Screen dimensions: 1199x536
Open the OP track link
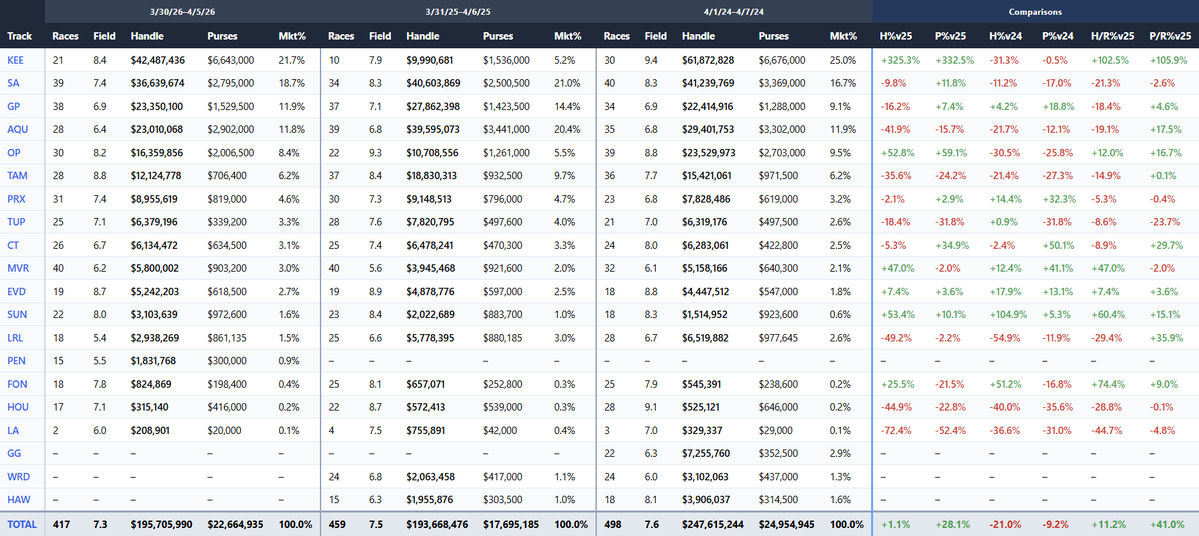point(12,152)
